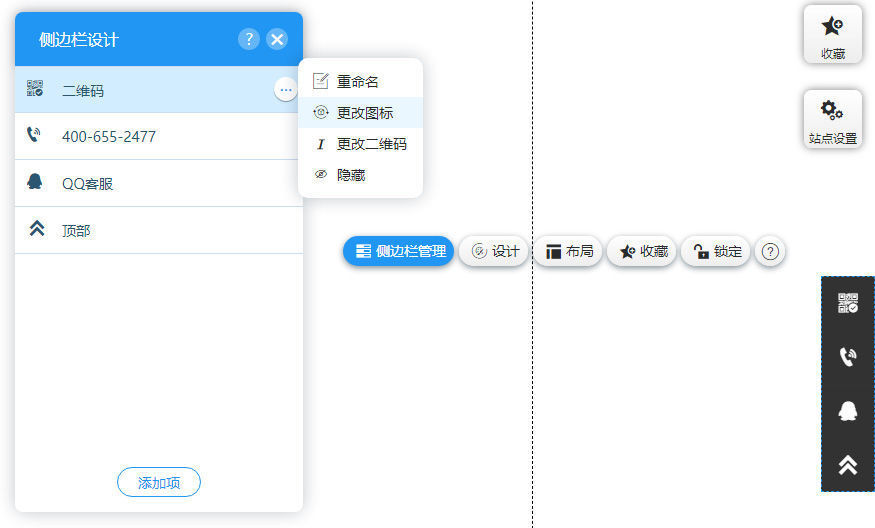The width and height of the screenshot is (875, 528).
Task: Open 设计 from the floating toolbar
Action: coord(494,251)
